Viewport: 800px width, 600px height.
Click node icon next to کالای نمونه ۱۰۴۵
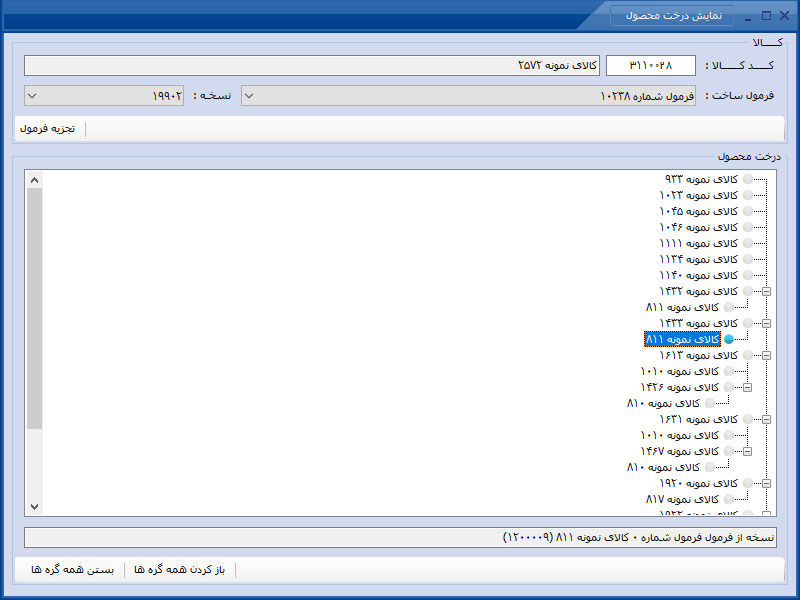pos(747,211)
